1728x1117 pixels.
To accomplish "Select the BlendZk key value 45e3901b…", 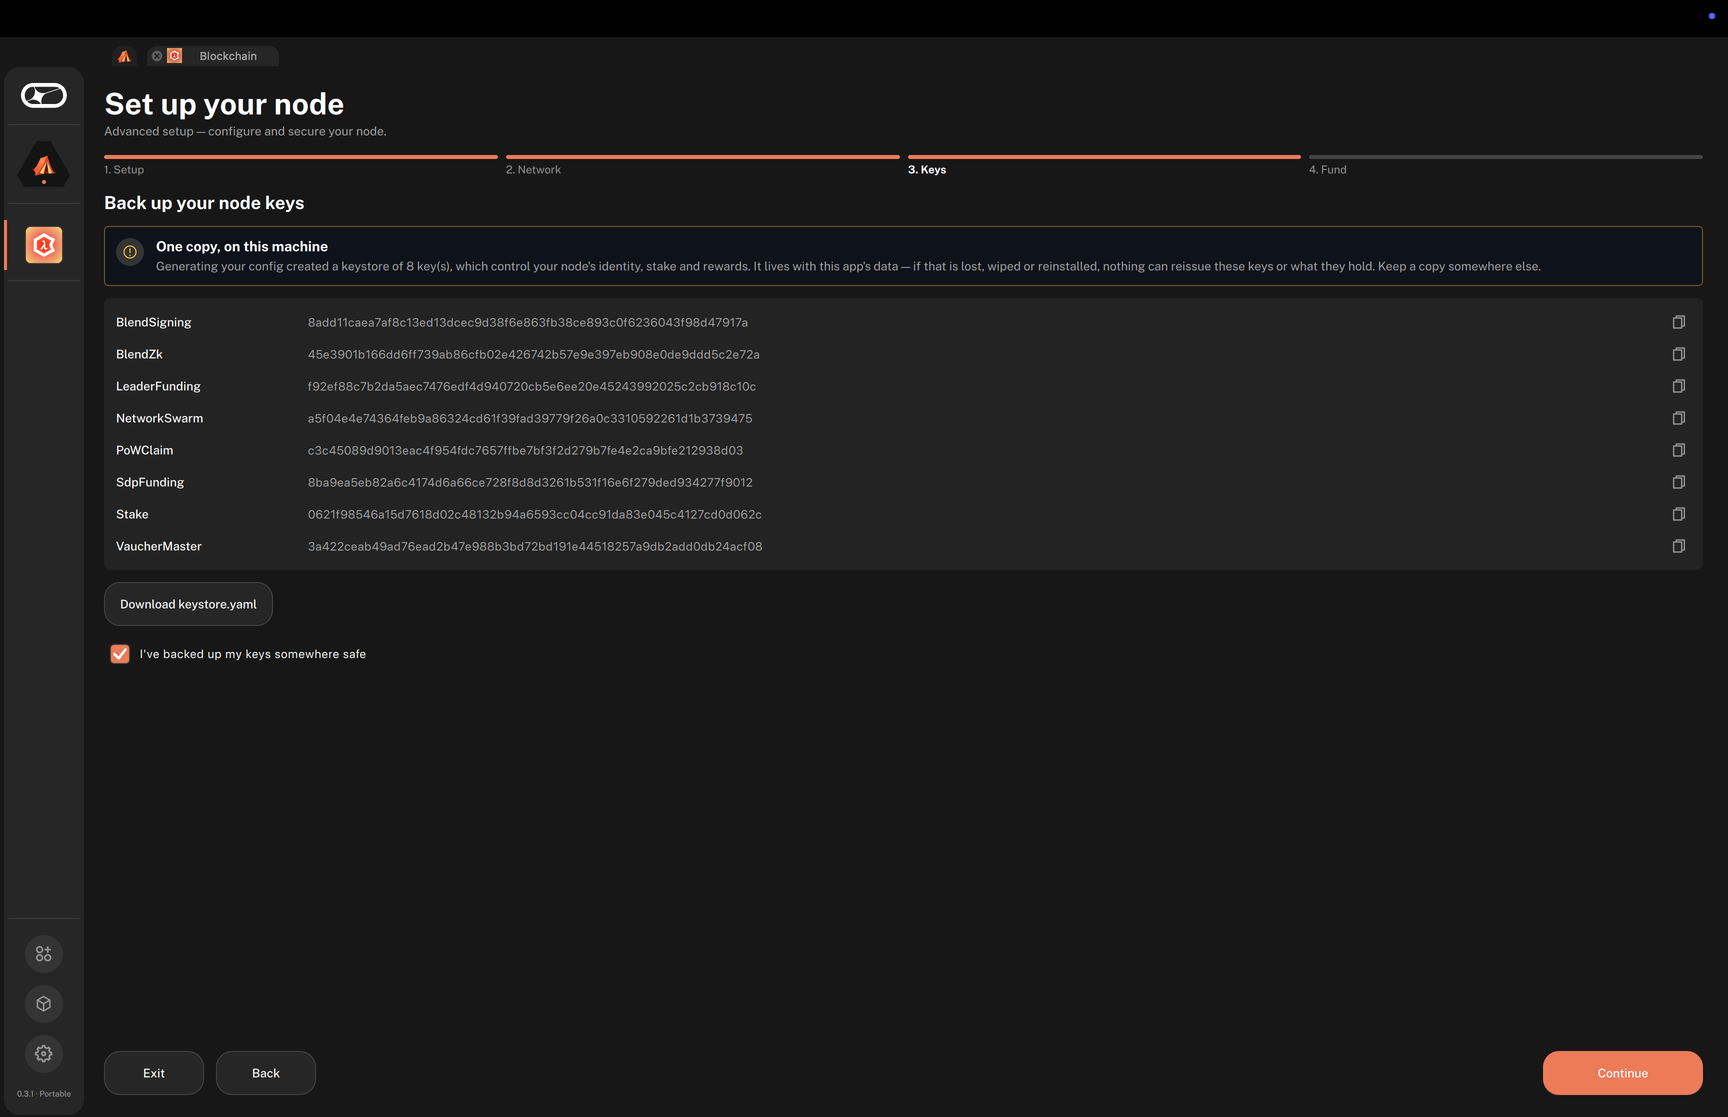I will coord(534,354).
